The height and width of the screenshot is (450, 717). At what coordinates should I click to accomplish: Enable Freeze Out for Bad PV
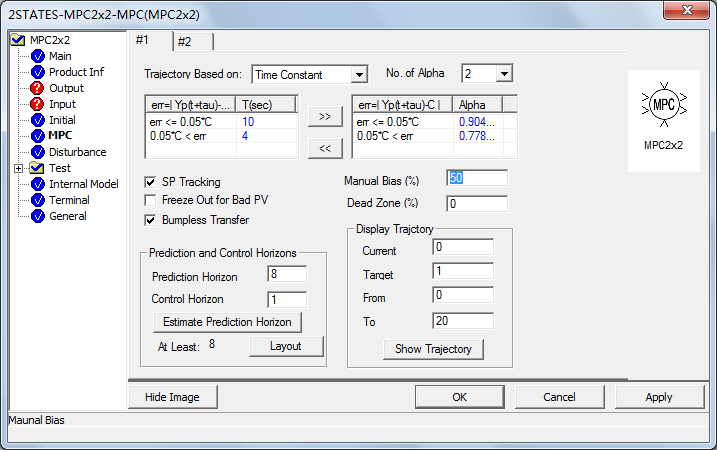(150, 200)
